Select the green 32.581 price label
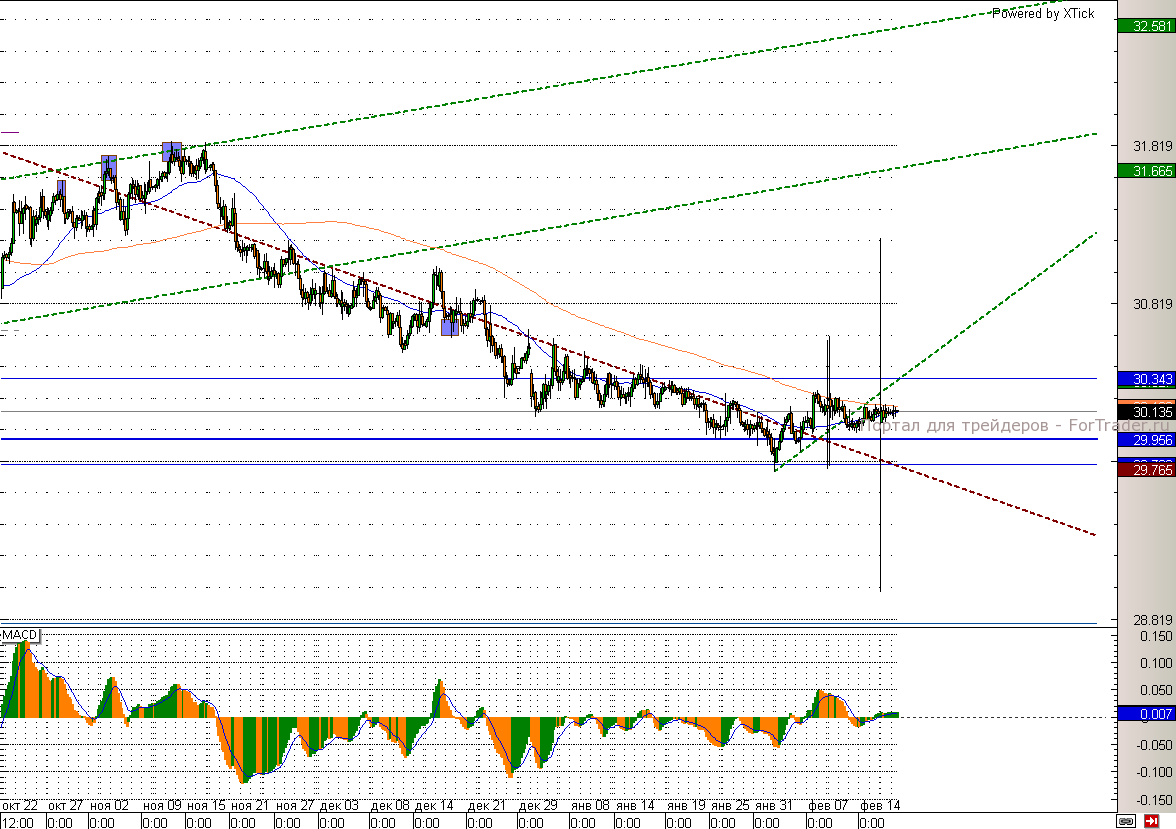Screen dimensions: 1176x829 click(1146, 26)
